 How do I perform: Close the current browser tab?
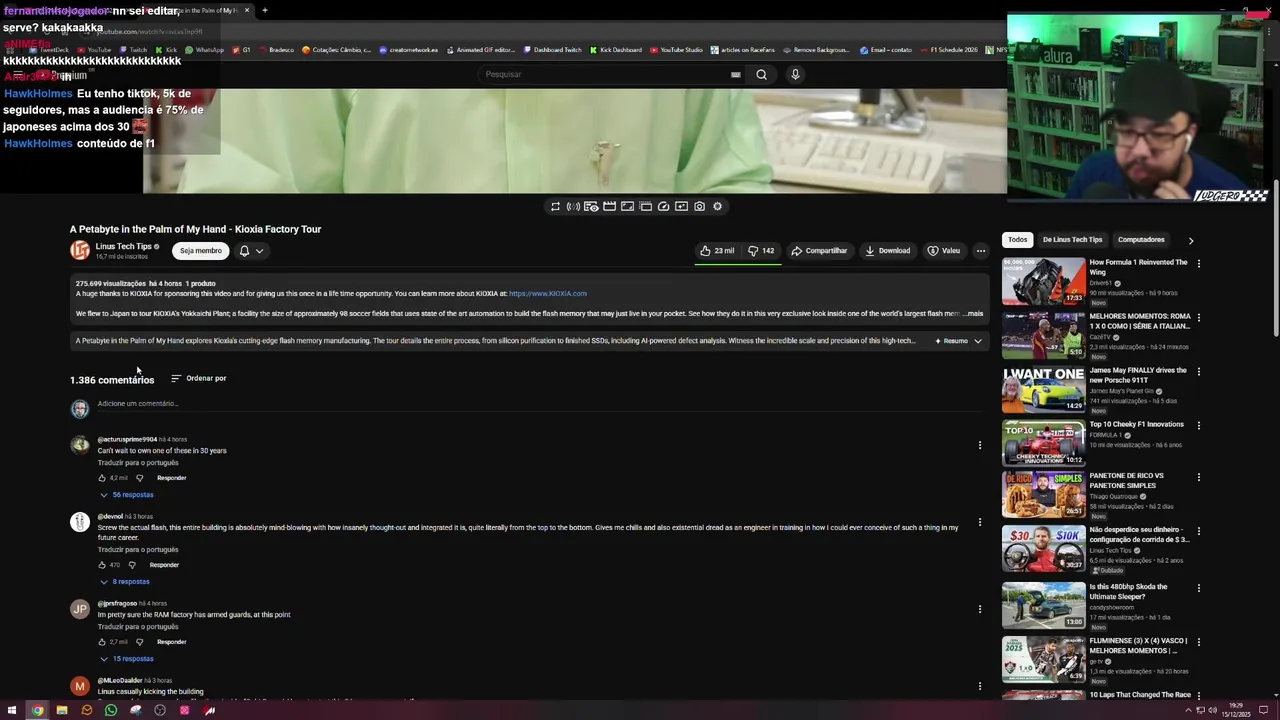[x=247, y=10]
